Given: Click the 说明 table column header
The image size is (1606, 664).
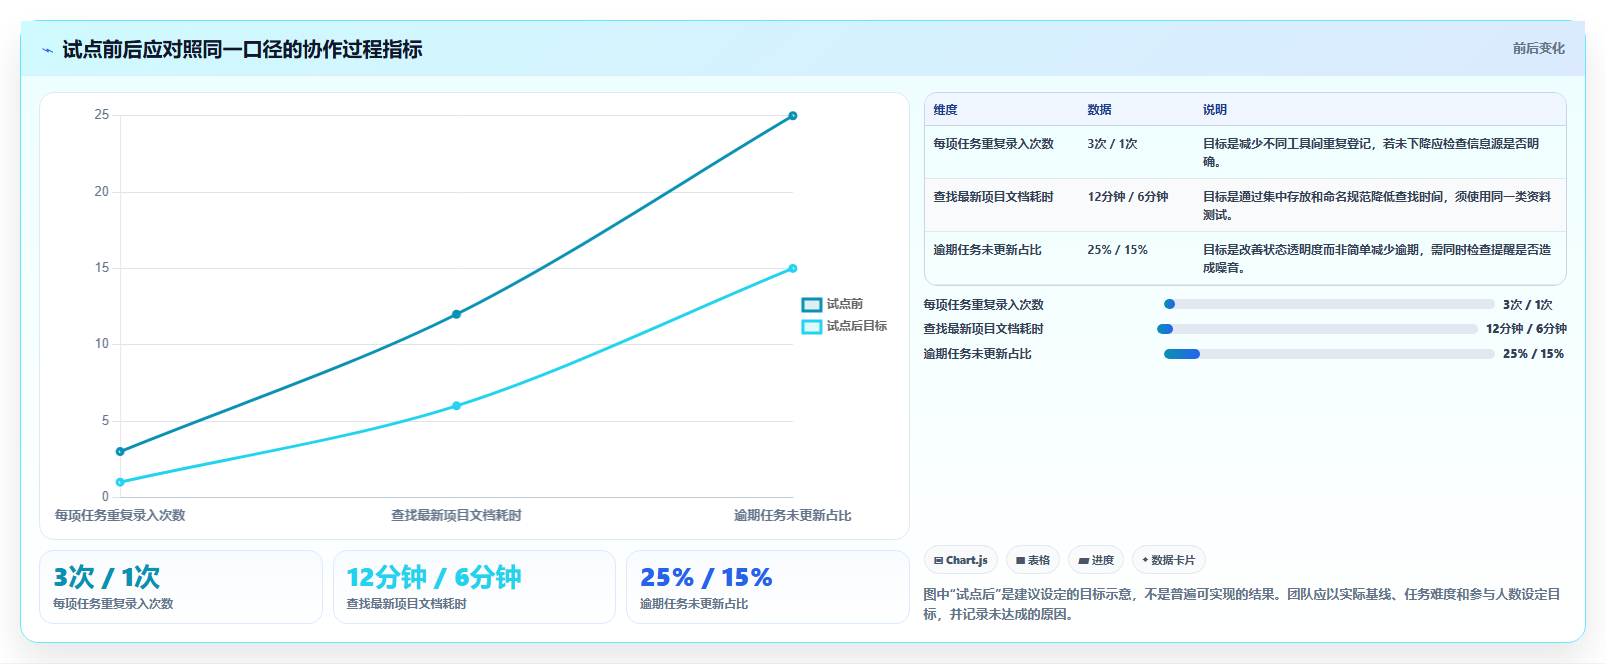Looking at the screenshot, I should click(1214, 110).
